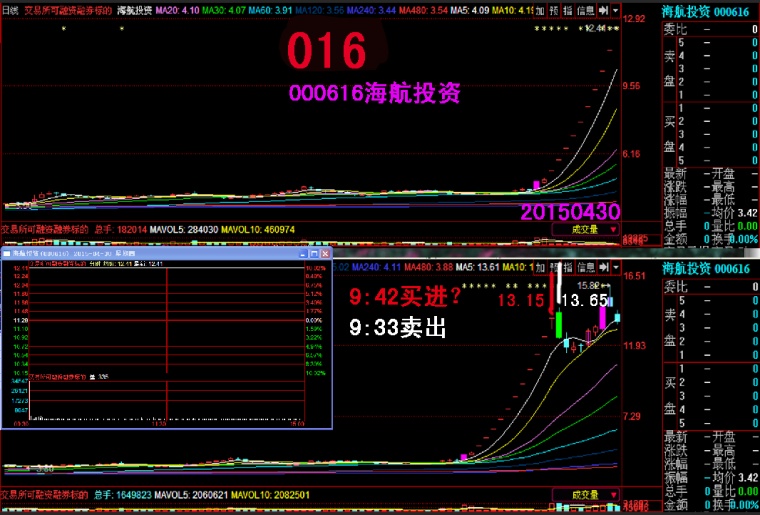Image resolution: width=760 pixels, height=515 pixels.
Task: Select the 海航投资 000616 title in upper quote panel
Action: [x=706, y=12]
